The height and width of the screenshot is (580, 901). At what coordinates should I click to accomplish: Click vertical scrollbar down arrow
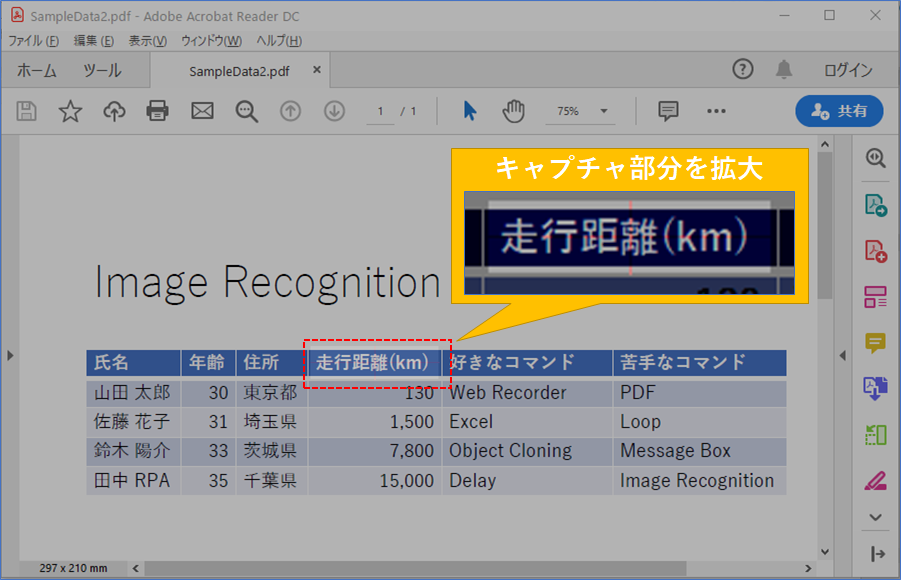(825, 552)
